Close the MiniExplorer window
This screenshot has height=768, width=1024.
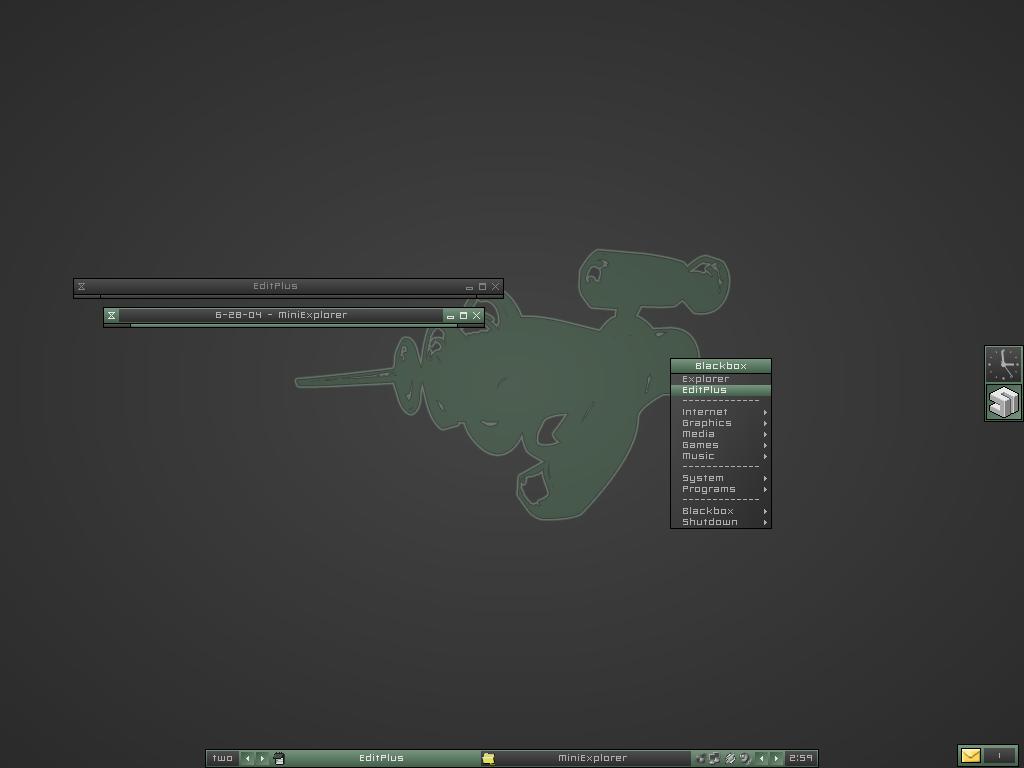[477, 315]
